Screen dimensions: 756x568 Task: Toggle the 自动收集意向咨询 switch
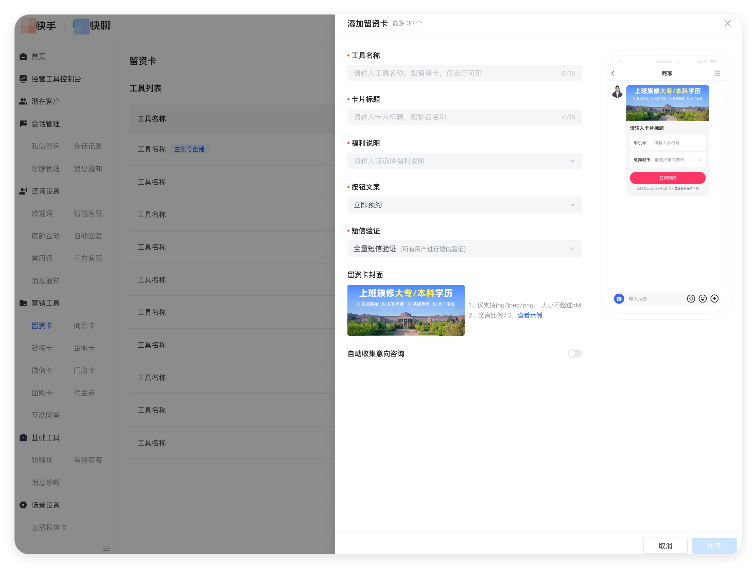[574, 353]
